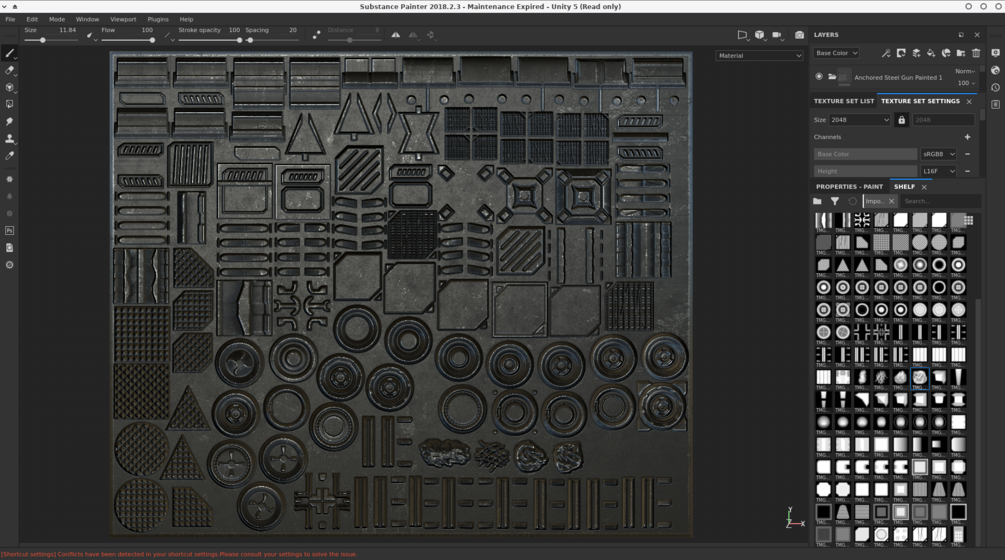
Task: Toggle the Symmetry icon
Action: pos(396,35)
